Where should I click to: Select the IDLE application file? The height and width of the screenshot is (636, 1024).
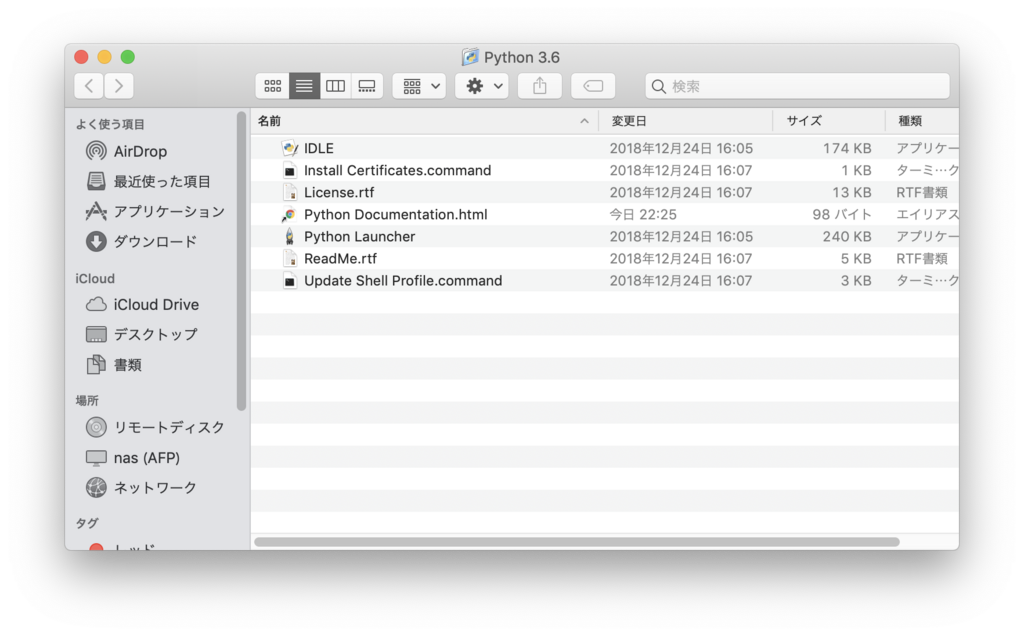coord(319,148)
